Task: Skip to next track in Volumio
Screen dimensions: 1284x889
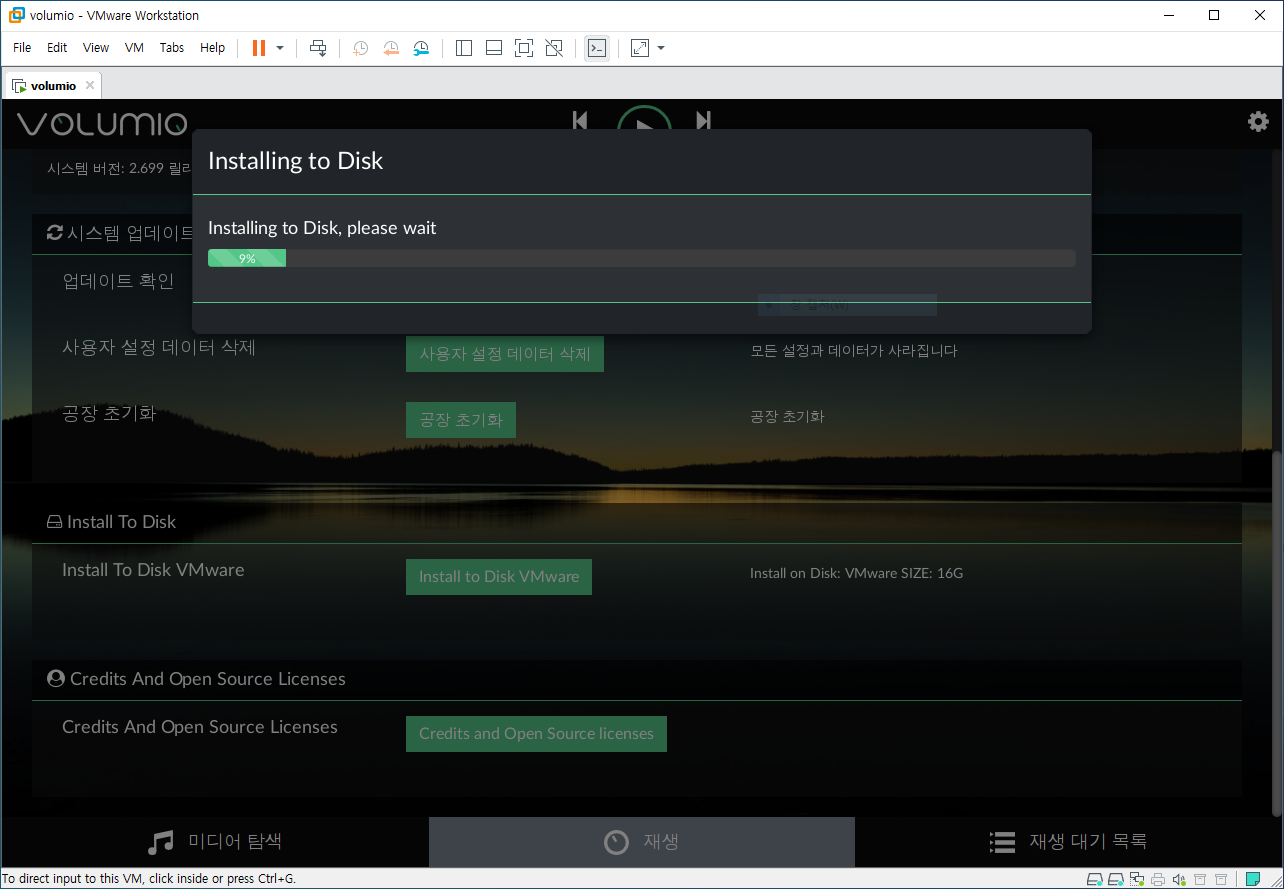Action: (703, 120)
